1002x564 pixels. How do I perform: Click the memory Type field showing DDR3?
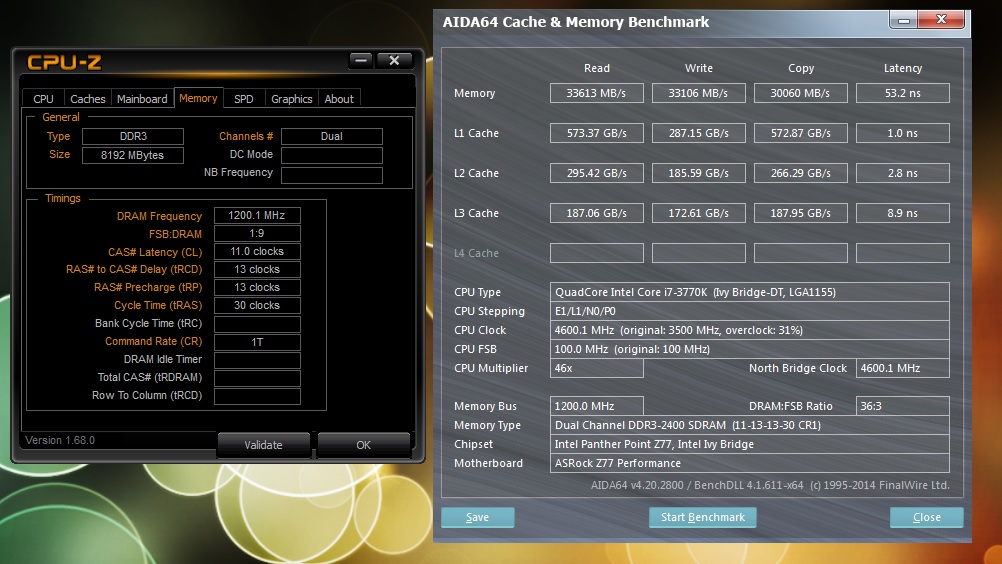pos(133,136)
